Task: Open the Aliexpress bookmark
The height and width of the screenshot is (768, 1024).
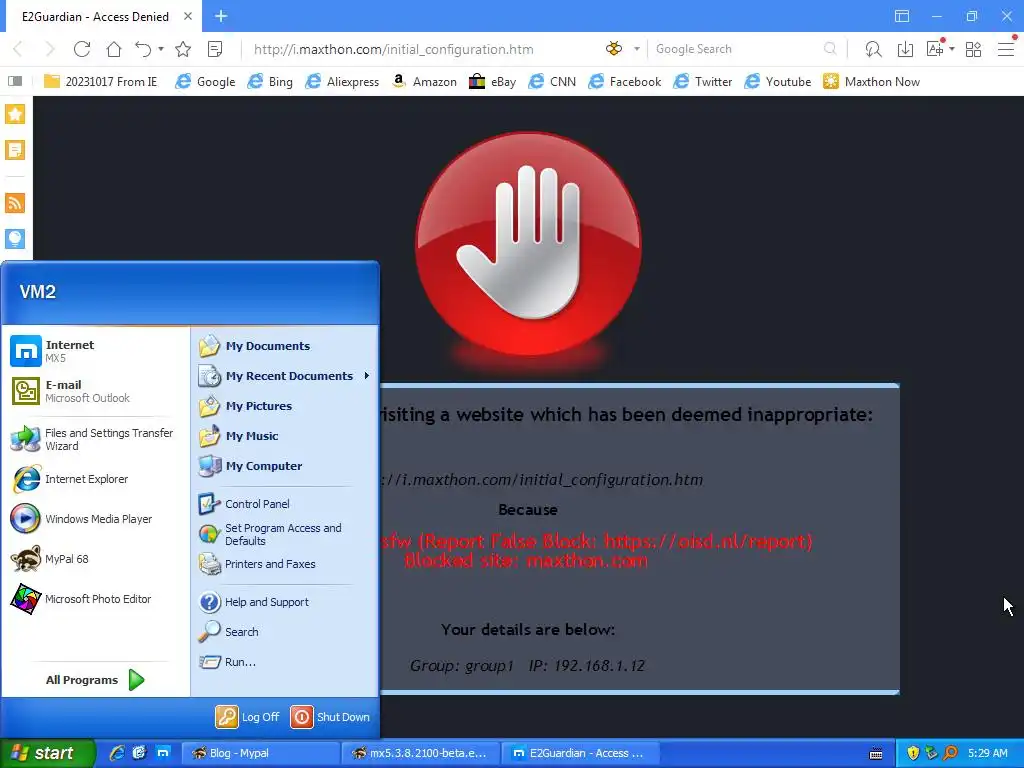Action: tap(342, 82)
